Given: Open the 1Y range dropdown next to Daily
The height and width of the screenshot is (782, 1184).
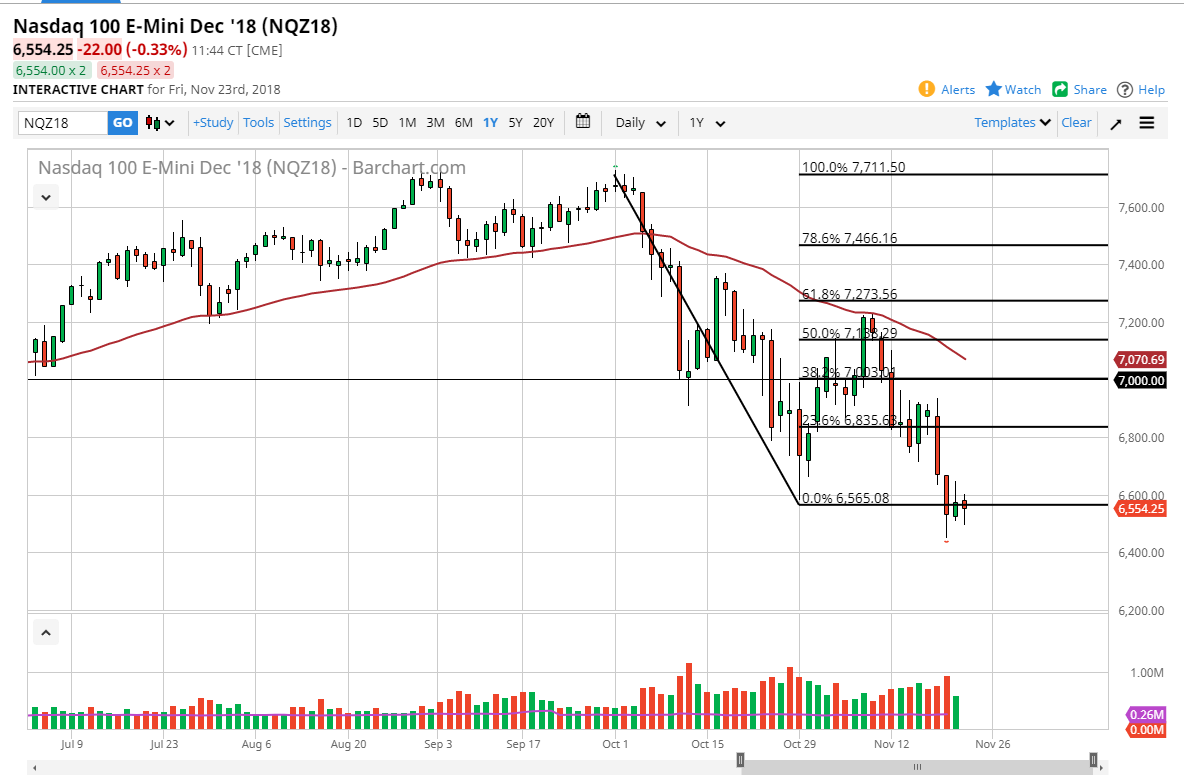Looking at the screenshot, I should click(707, 122).
